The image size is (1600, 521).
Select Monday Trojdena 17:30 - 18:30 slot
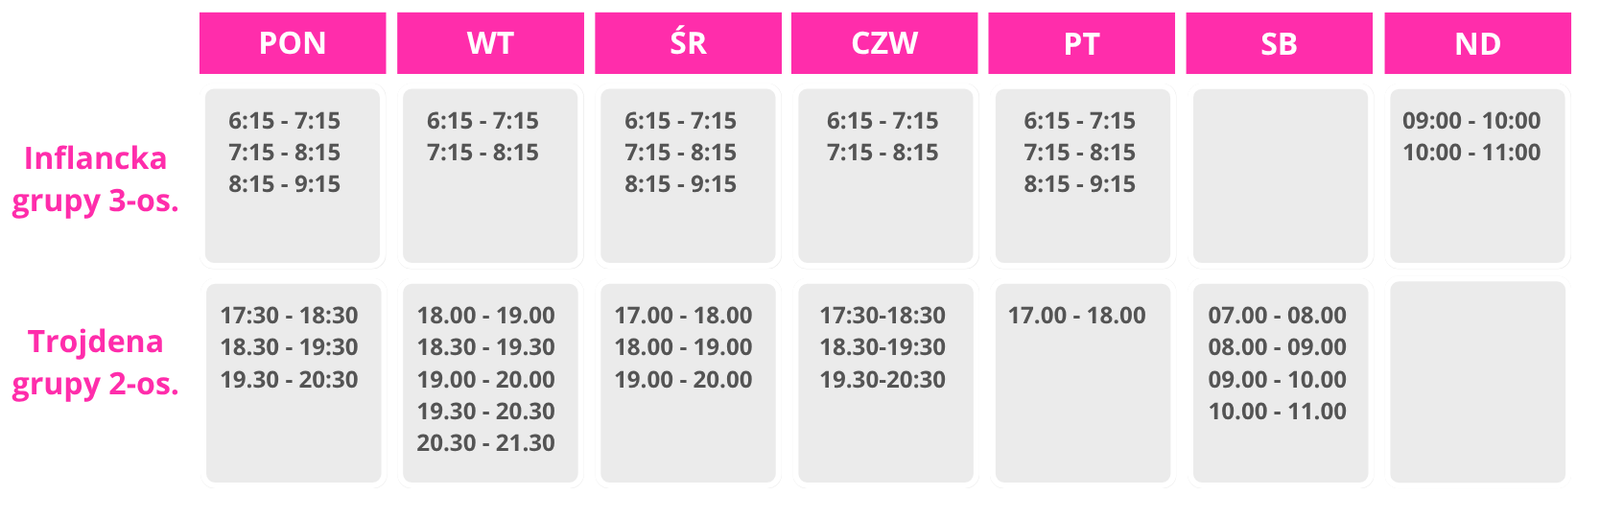(289, 315)
